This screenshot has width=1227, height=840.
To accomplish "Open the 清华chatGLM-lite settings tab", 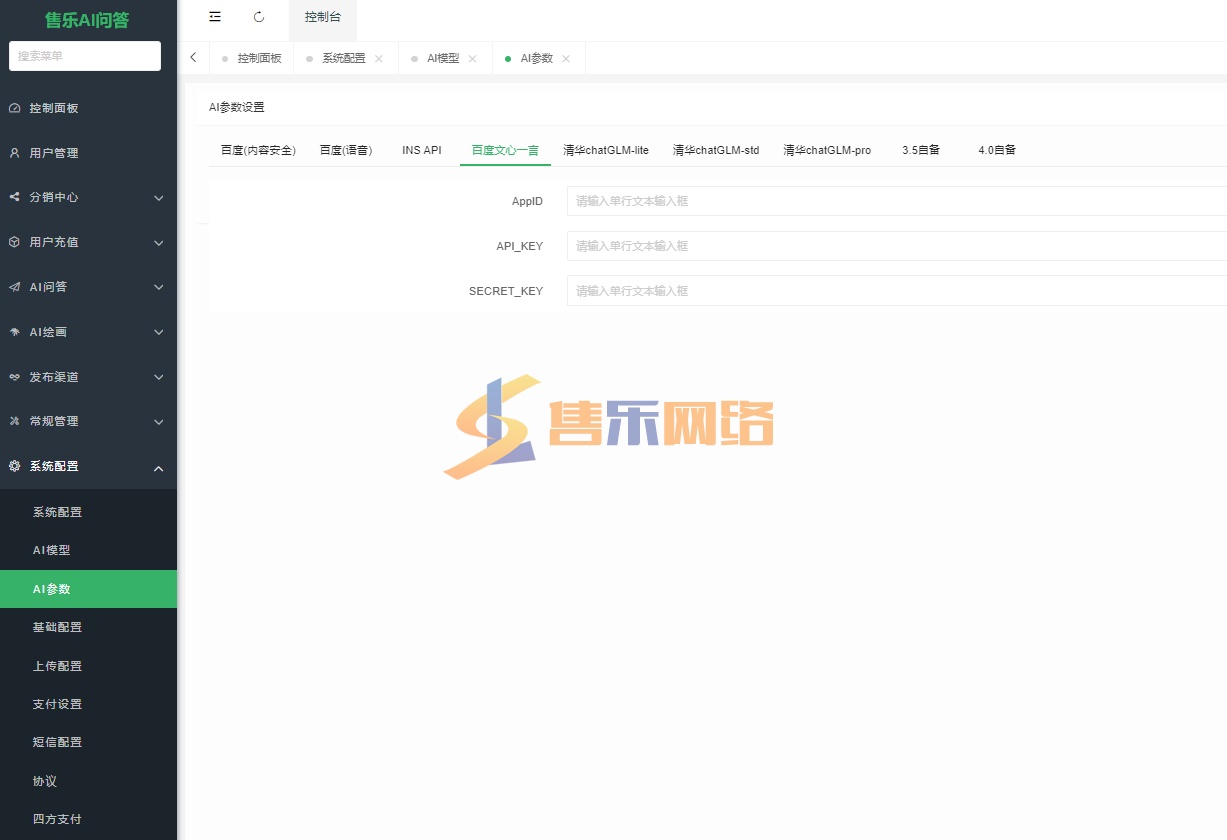I will coord(606,150).
